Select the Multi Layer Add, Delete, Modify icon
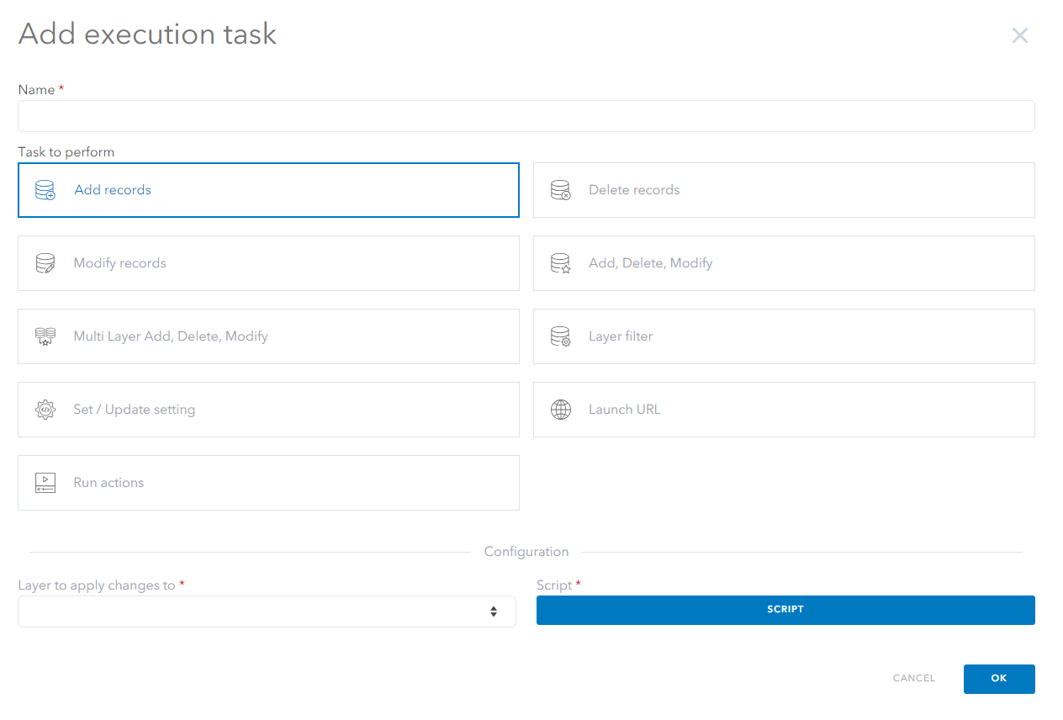 pyautogui.click(x=44, y=336)
